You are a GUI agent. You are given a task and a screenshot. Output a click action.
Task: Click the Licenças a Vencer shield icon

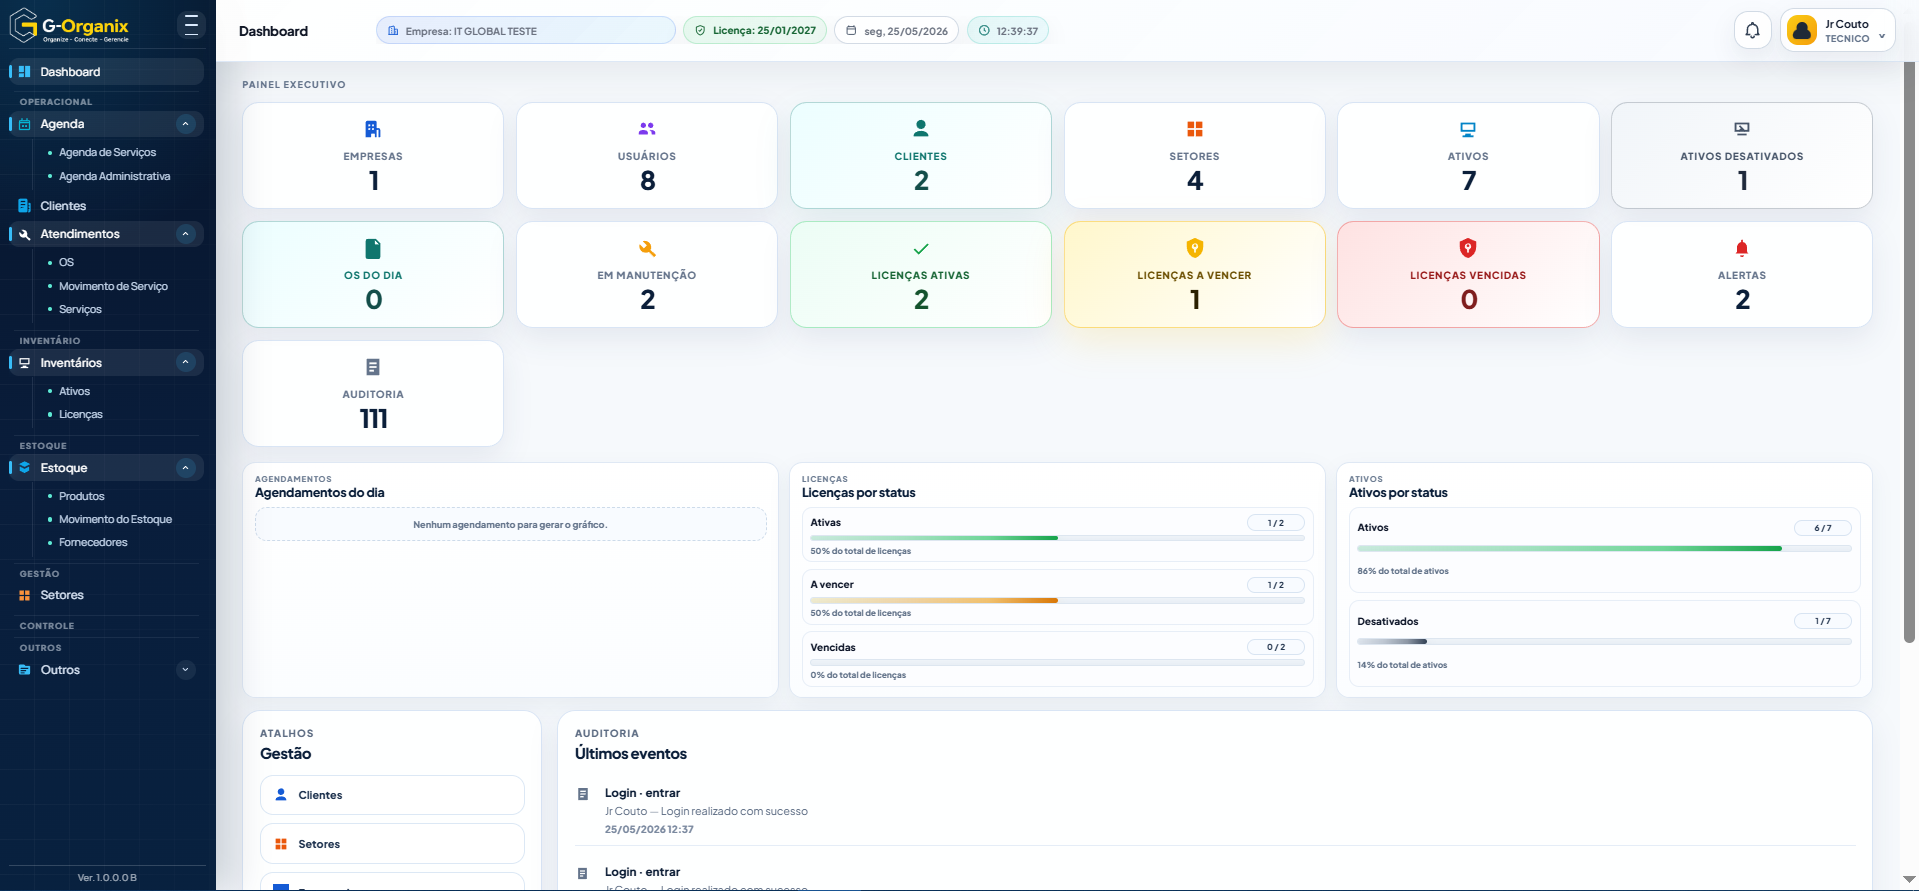click(1195, 248)
